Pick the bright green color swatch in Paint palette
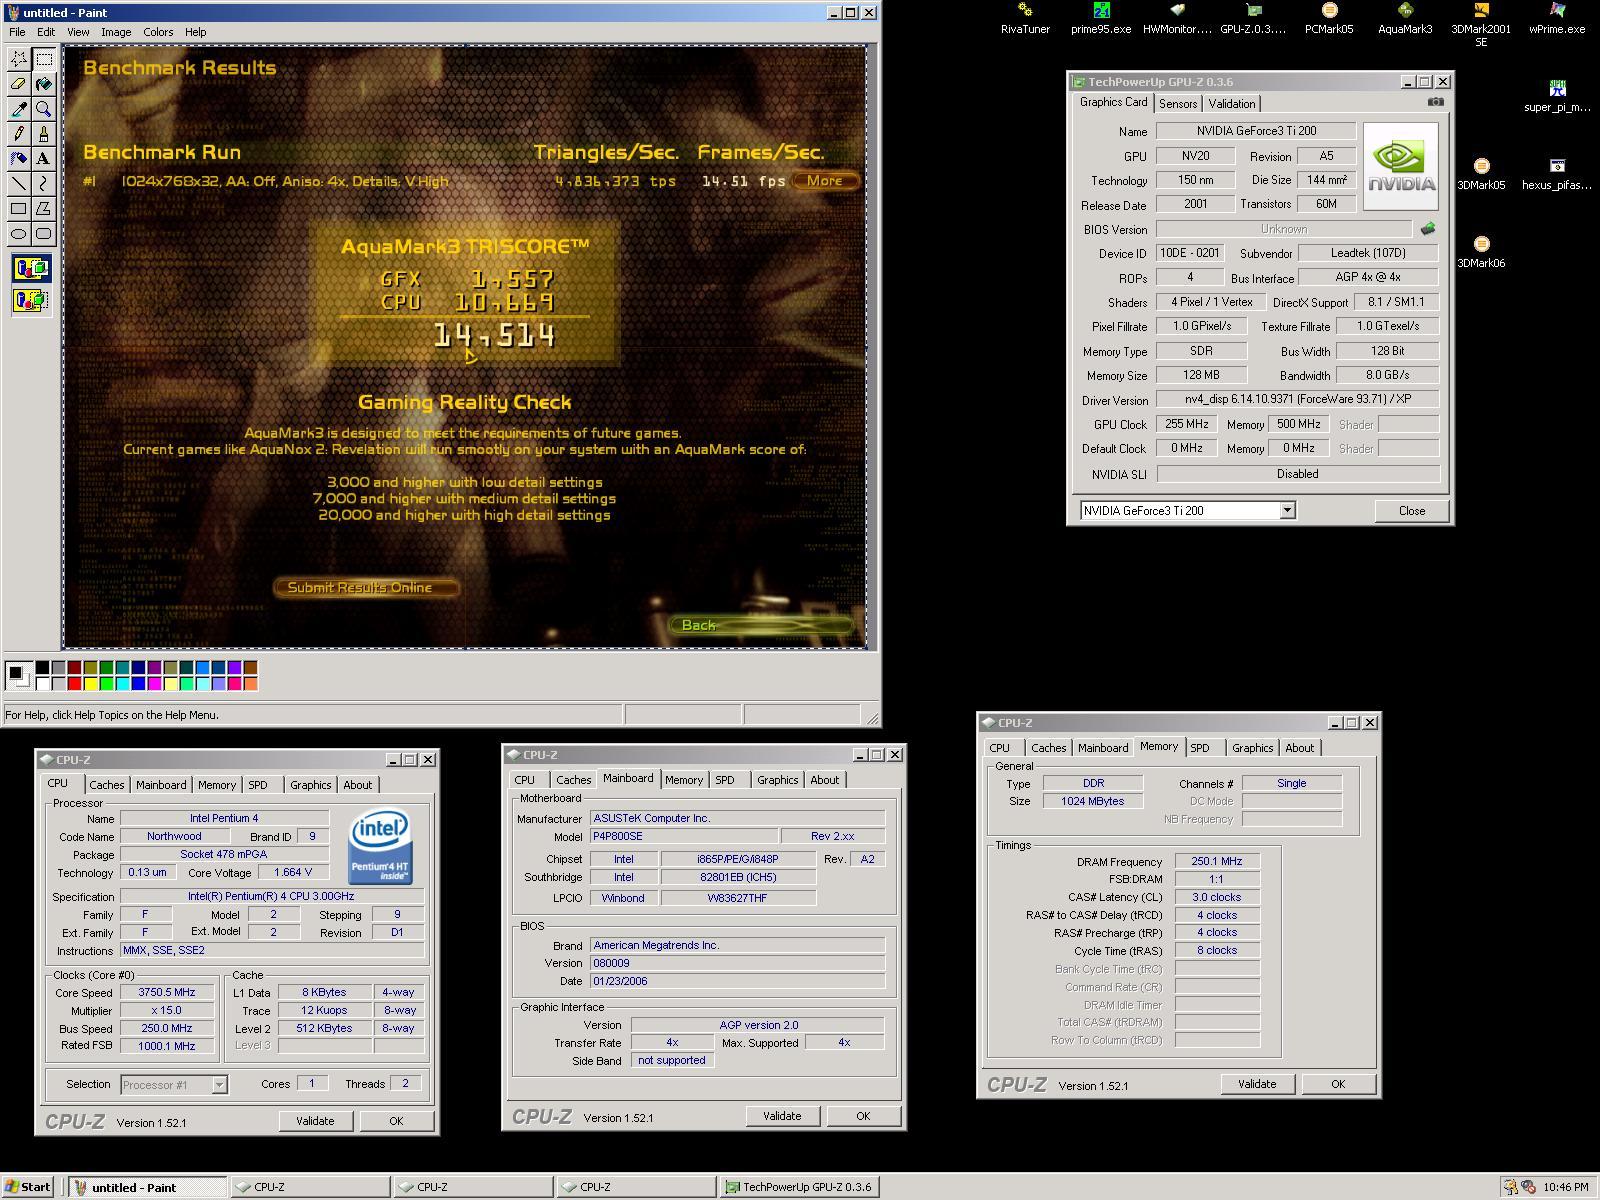Screen dimensions: 1600x1200 tap(107, 684)
